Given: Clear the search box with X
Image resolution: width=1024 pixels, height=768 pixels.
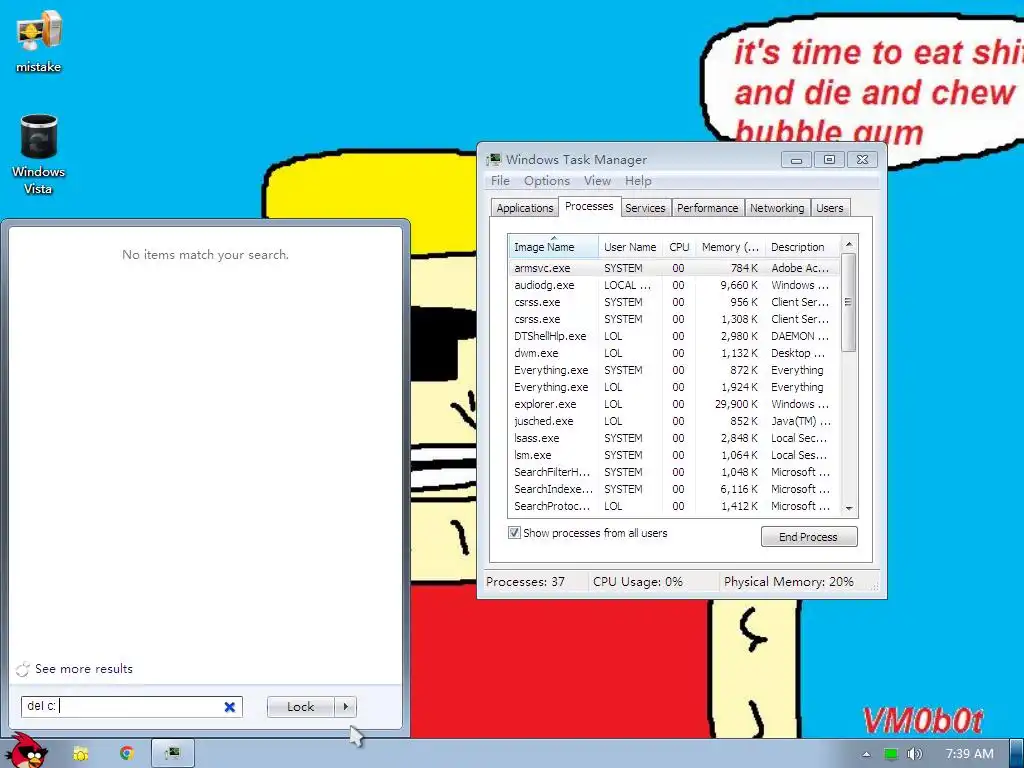Looking at the screenshot, I should (x=230, y=707).
